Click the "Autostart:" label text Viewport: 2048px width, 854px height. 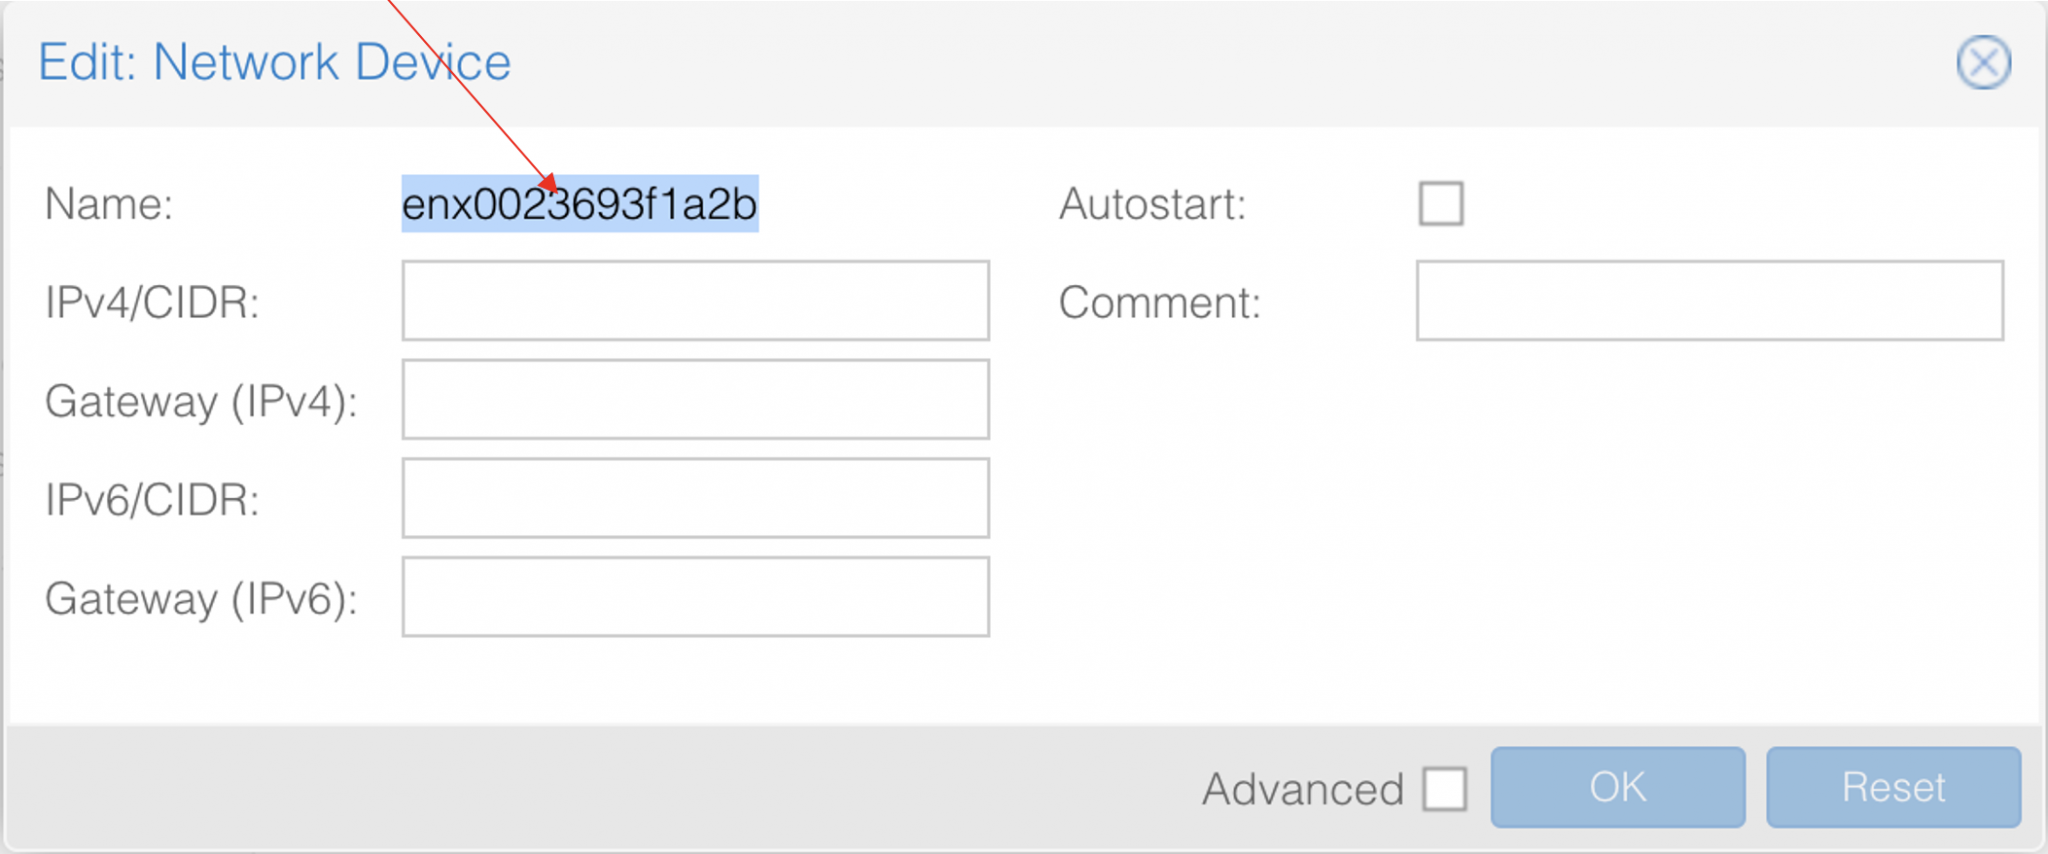pos(1152,205)
